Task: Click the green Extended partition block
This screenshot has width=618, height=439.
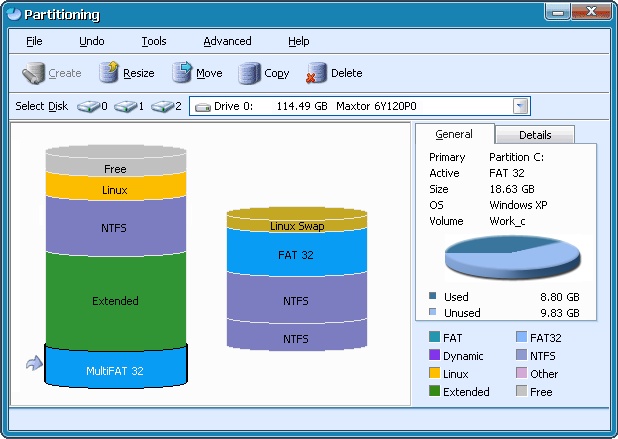Action: click(x=116, y=300)
